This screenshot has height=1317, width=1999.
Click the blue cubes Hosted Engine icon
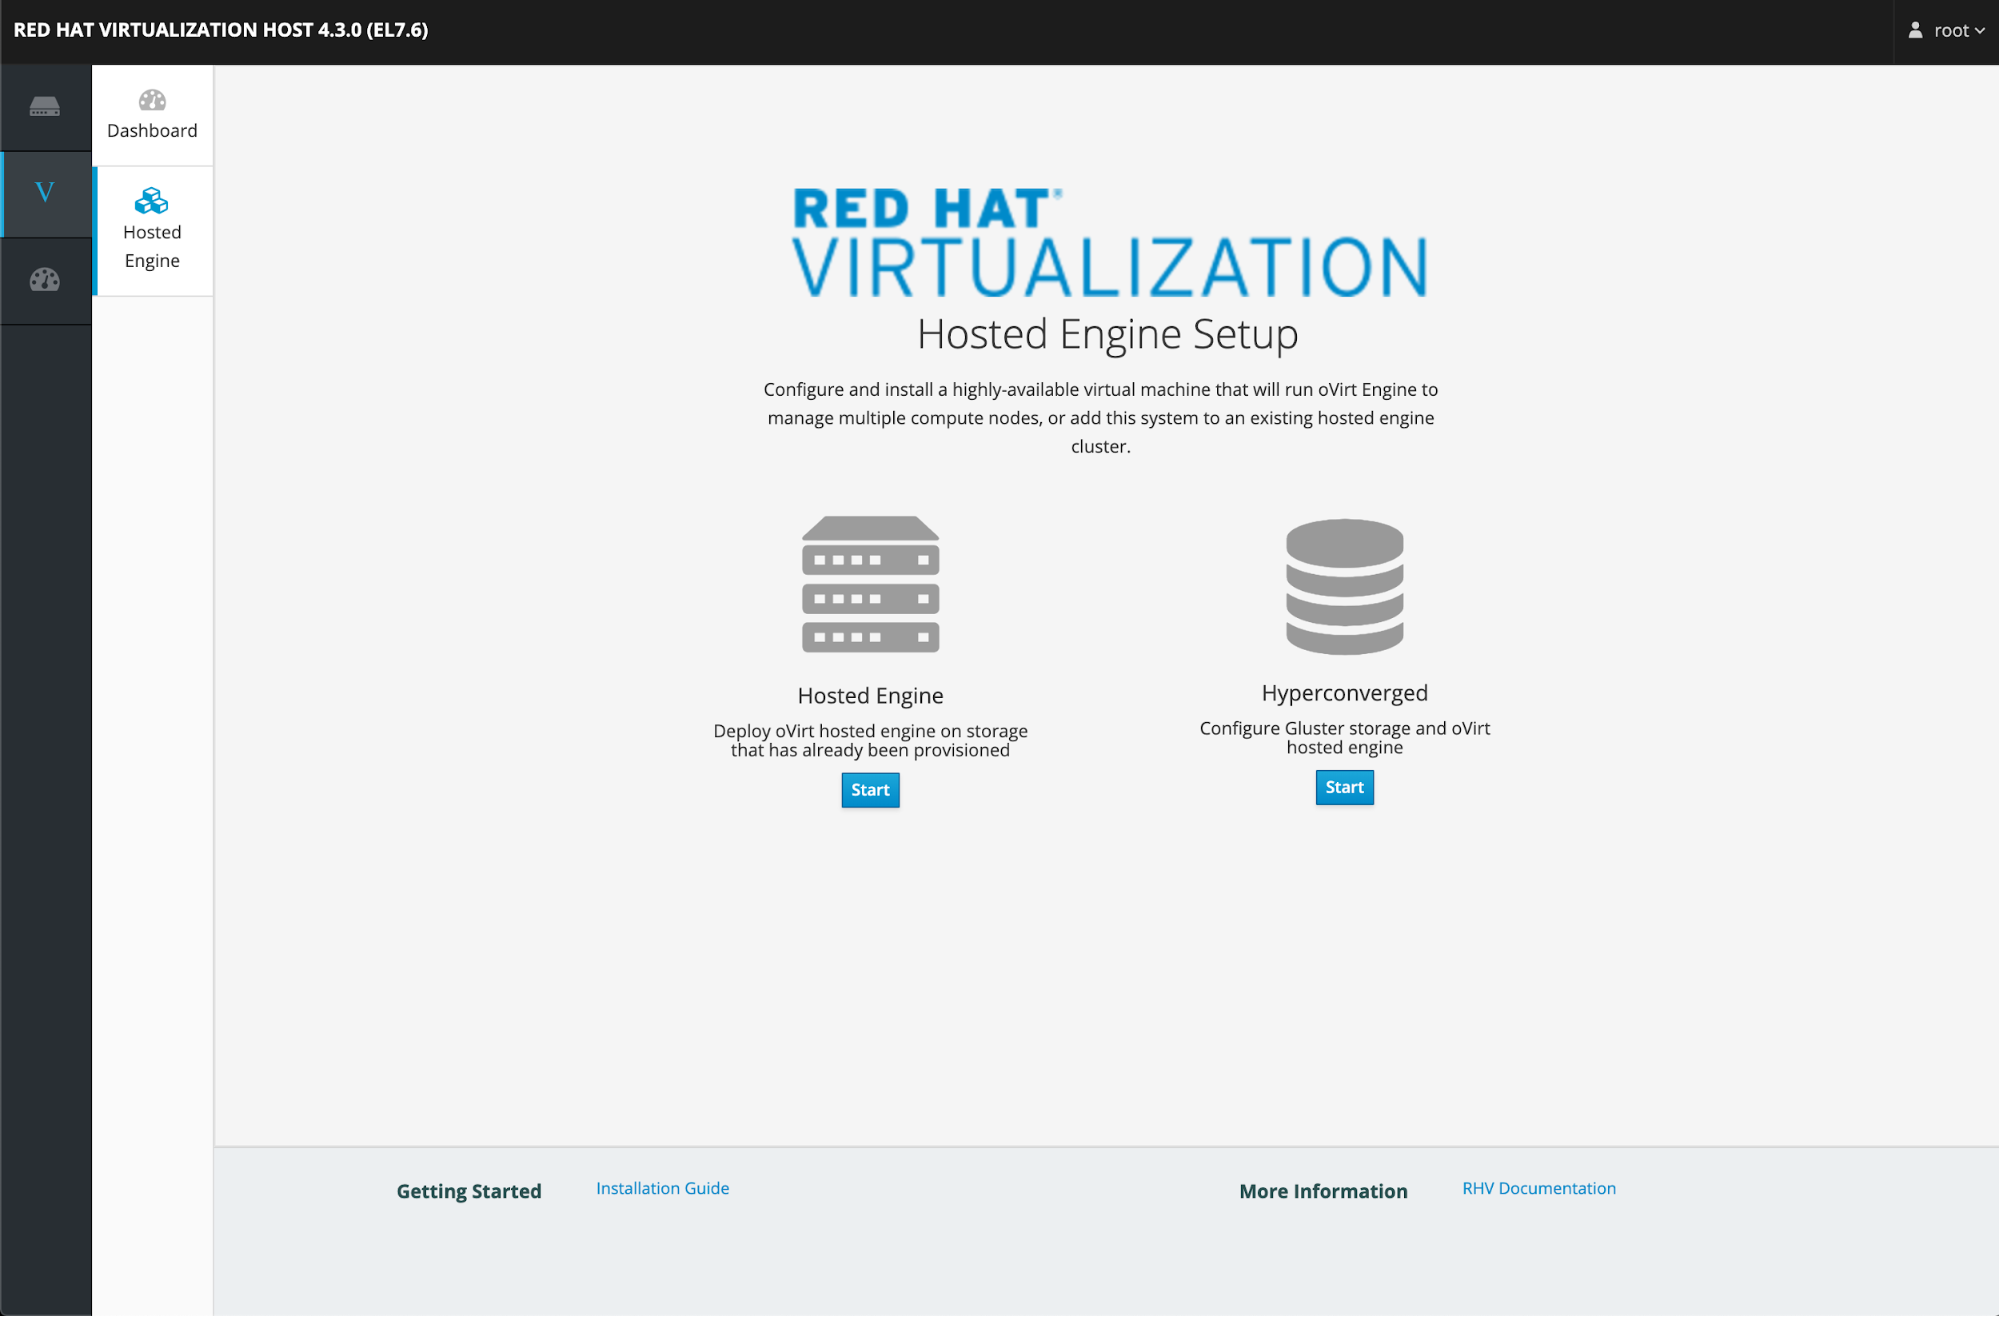click(152, 201)
